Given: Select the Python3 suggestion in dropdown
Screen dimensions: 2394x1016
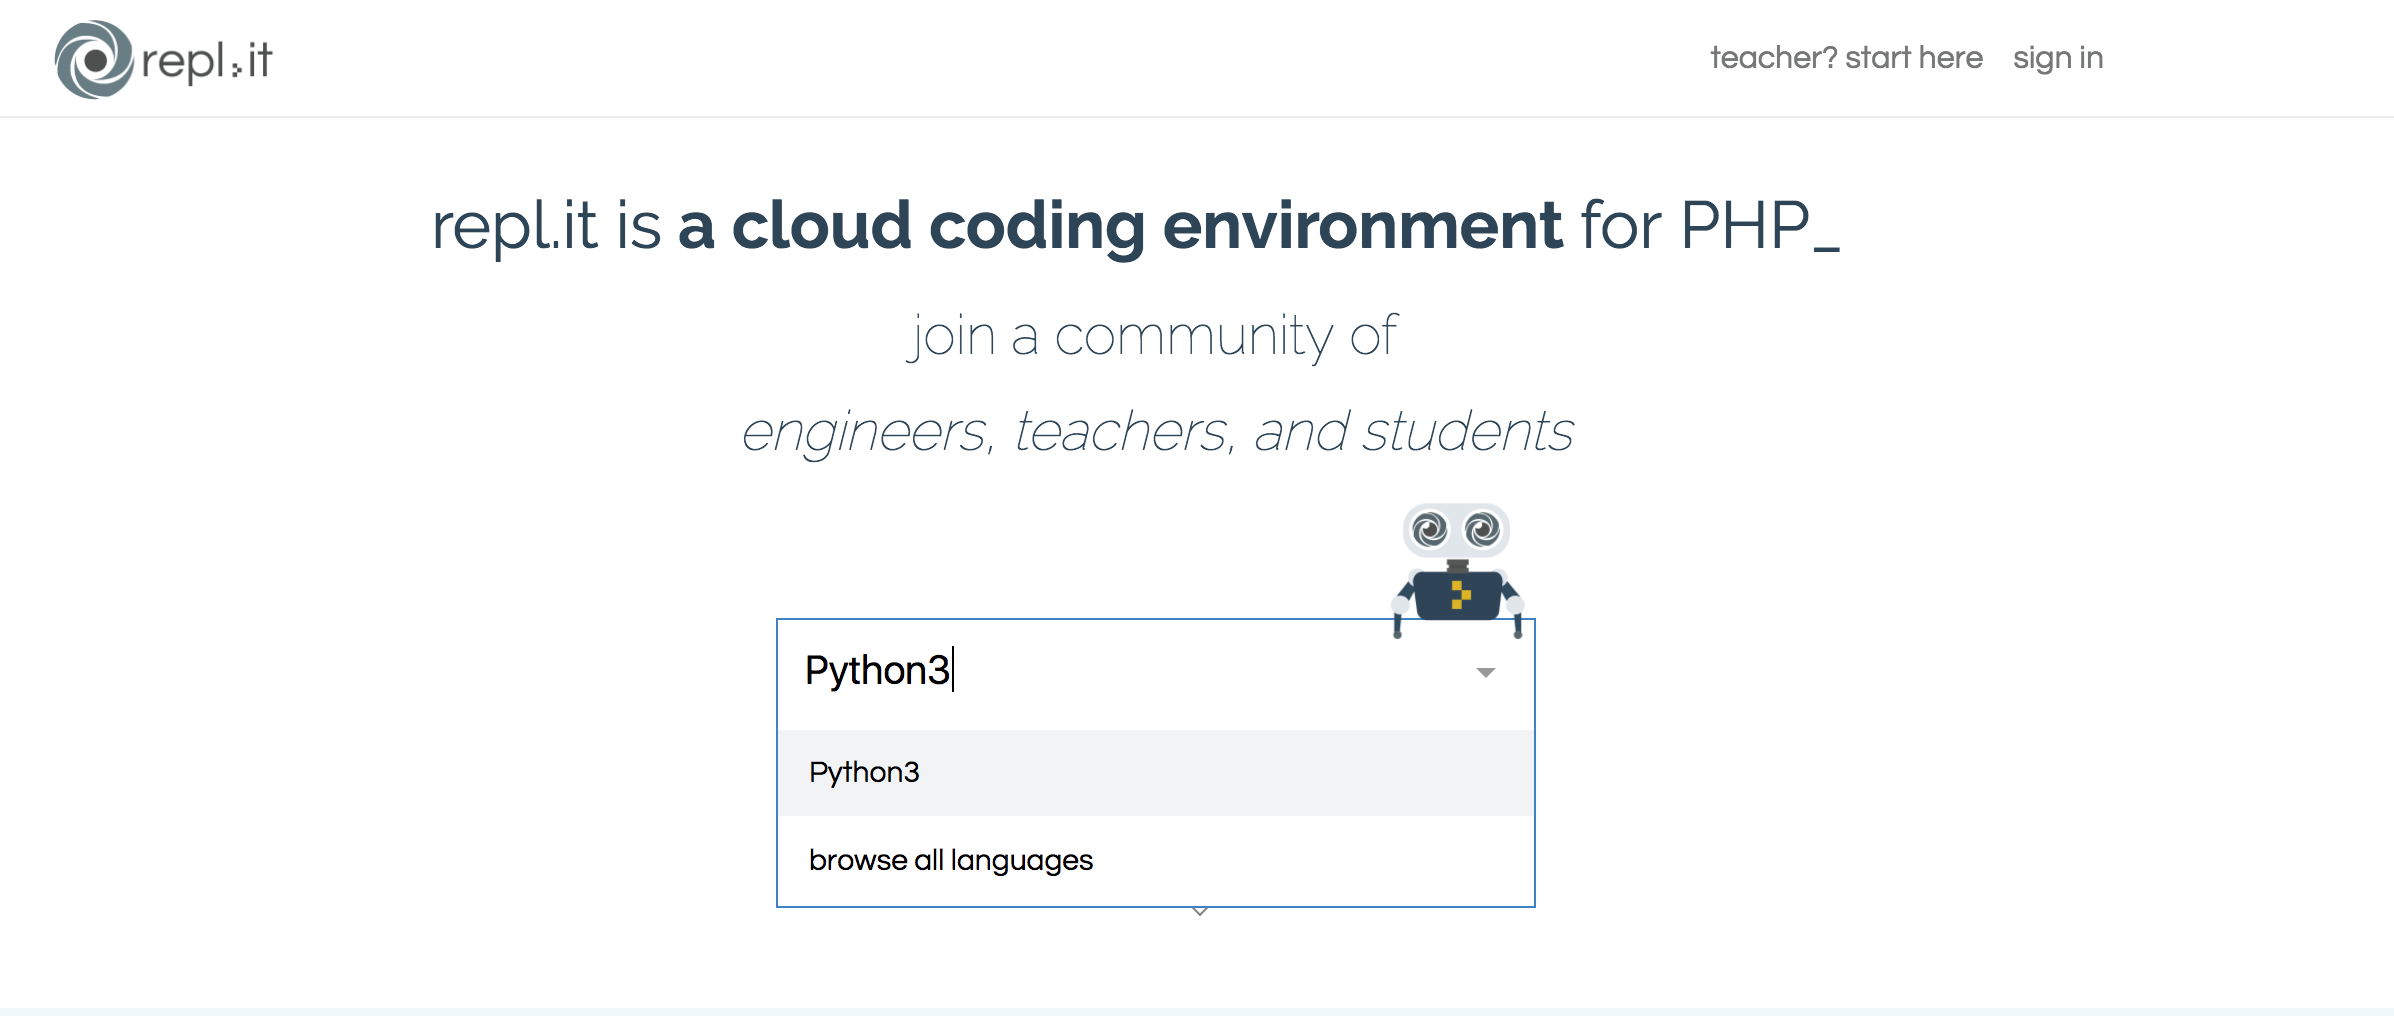Looking at the screenshot, I should [1156, 773].
